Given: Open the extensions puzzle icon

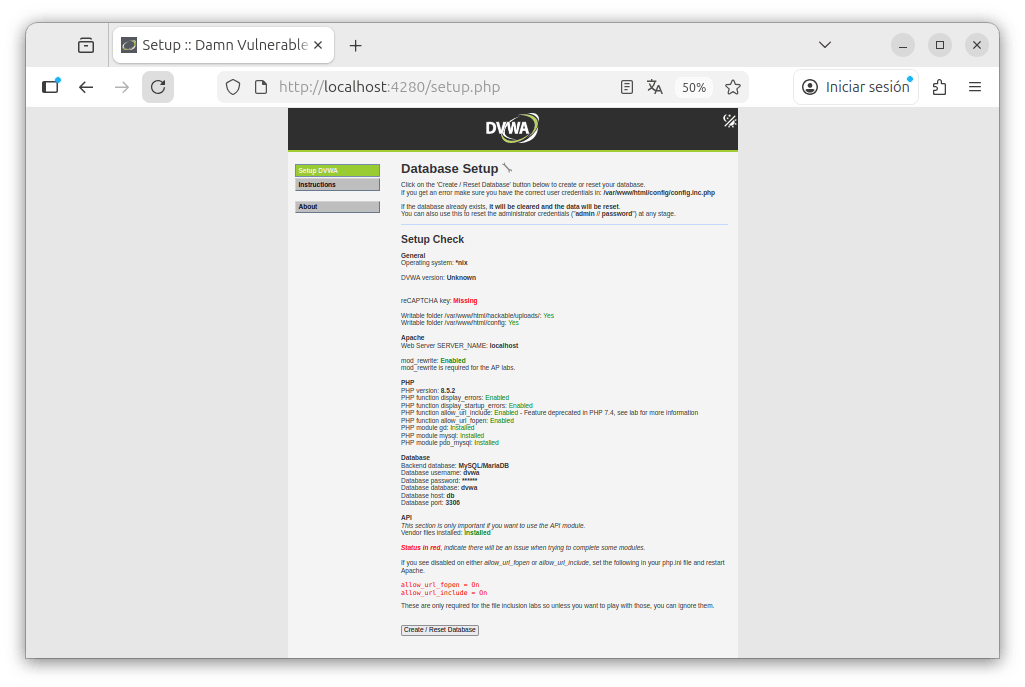Looking at the screenshot, I should coord(939,87).
